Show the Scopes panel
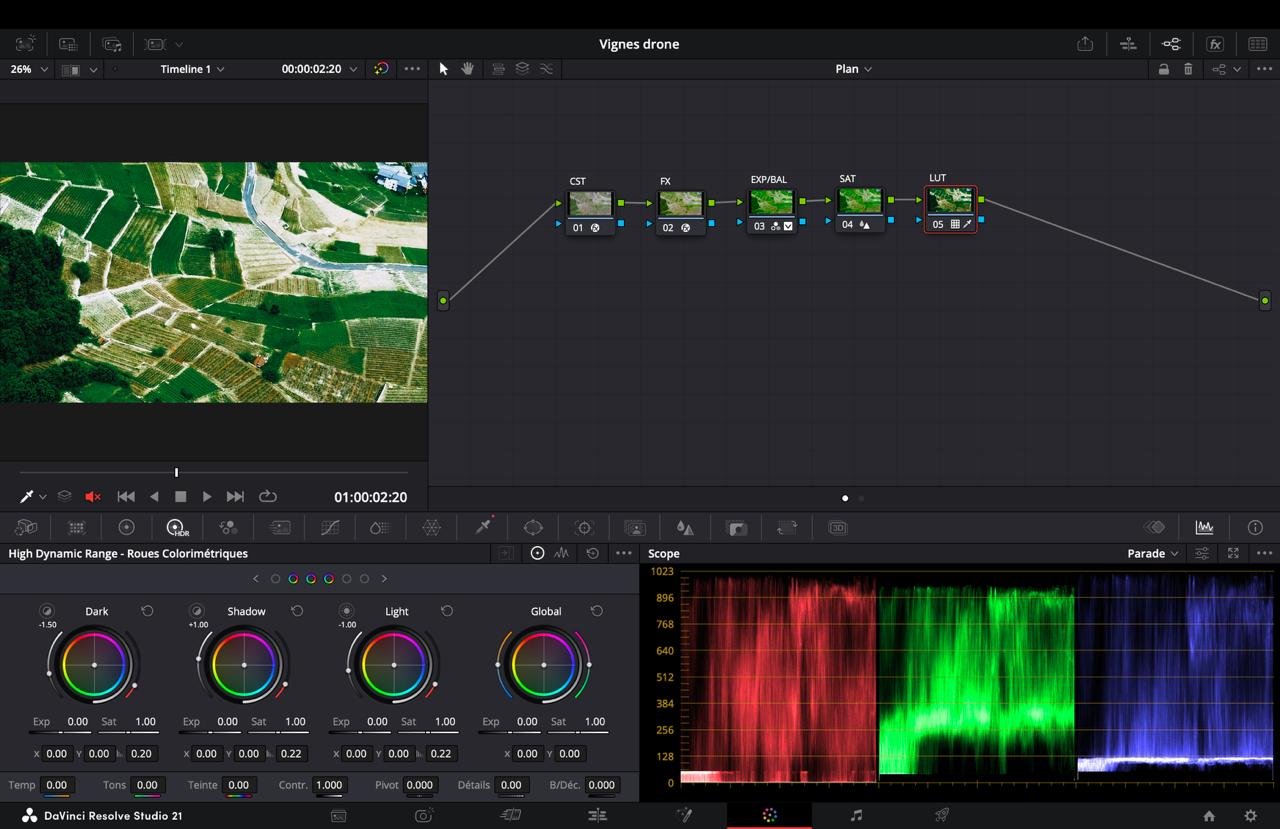The height and width of the screenshot is (829, 1280). click(1204, 528)
